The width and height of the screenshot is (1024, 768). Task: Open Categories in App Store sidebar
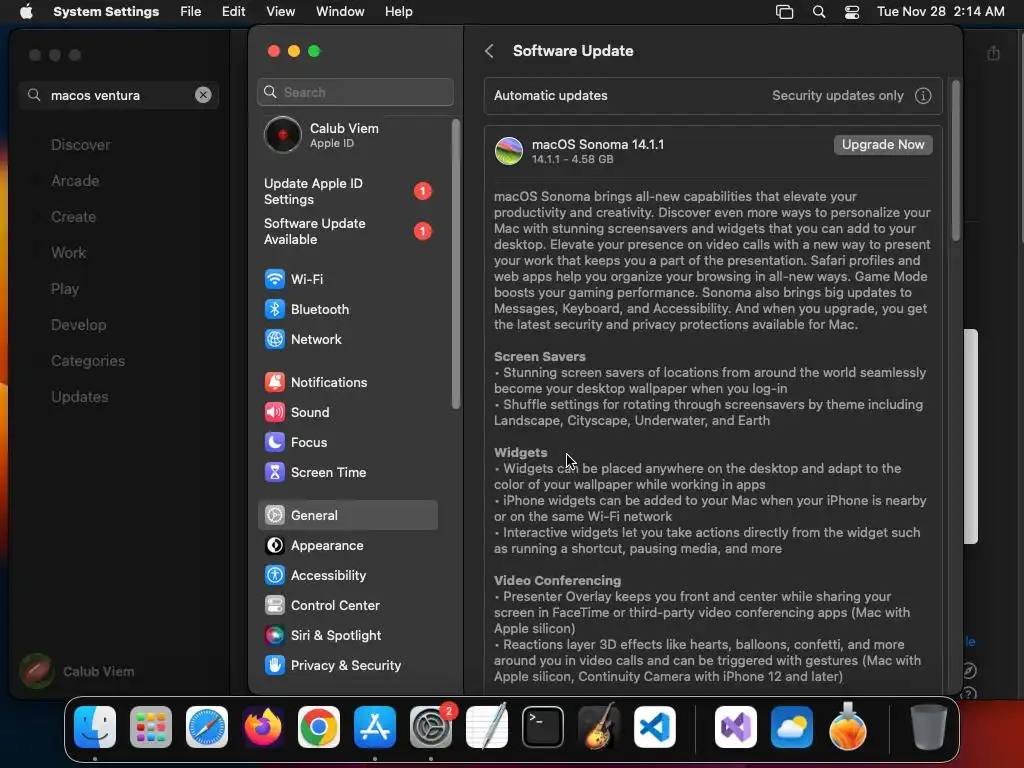coord(88,360)
